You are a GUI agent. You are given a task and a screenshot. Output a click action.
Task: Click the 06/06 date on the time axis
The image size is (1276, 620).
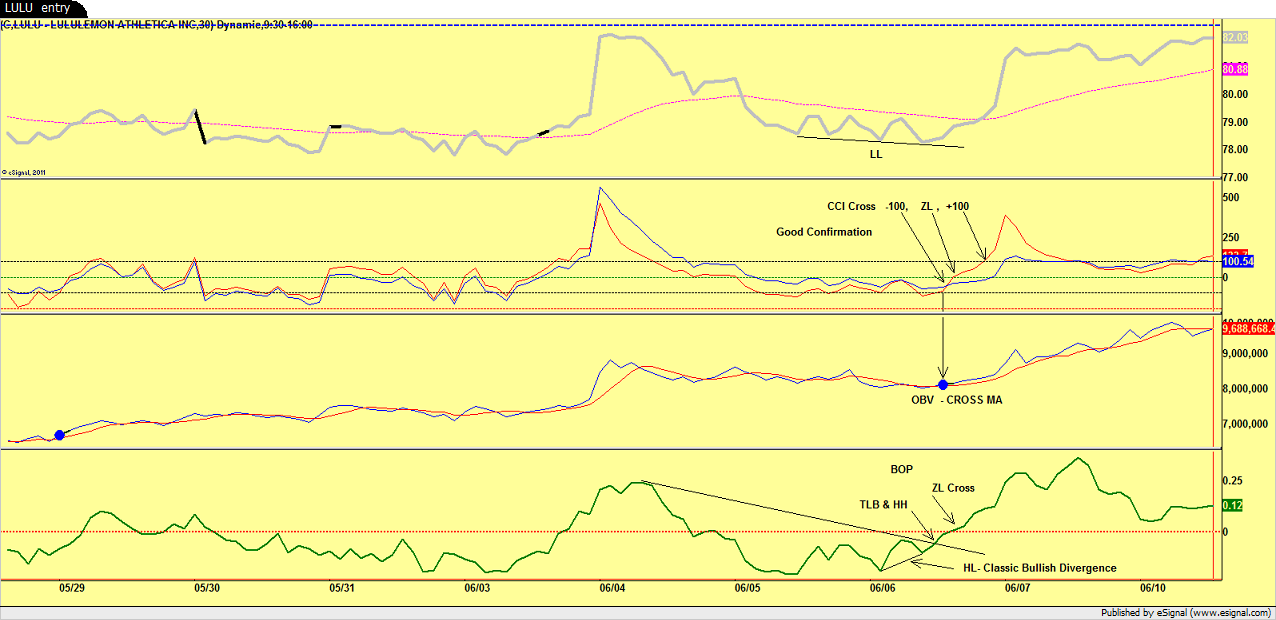point(883,589)
